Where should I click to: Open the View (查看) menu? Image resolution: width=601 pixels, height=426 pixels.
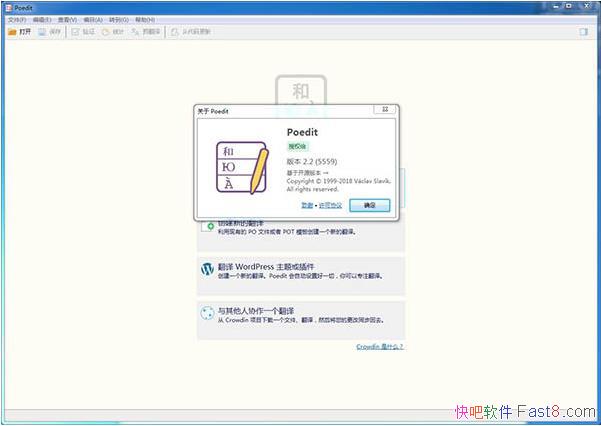pos(67,19)
